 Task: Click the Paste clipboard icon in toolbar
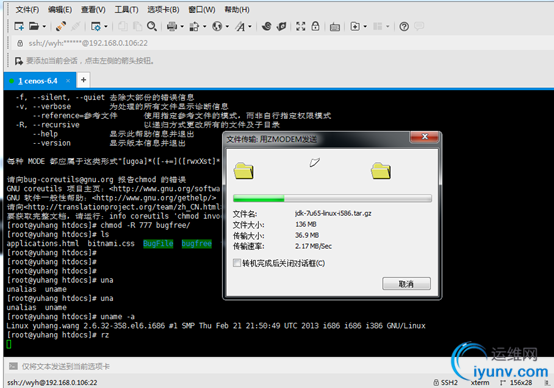tap(137, 26)
